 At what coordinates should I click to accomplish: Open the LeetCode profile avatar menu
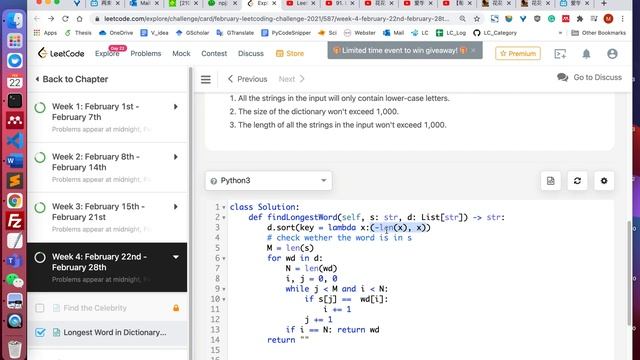coord(612,53)
